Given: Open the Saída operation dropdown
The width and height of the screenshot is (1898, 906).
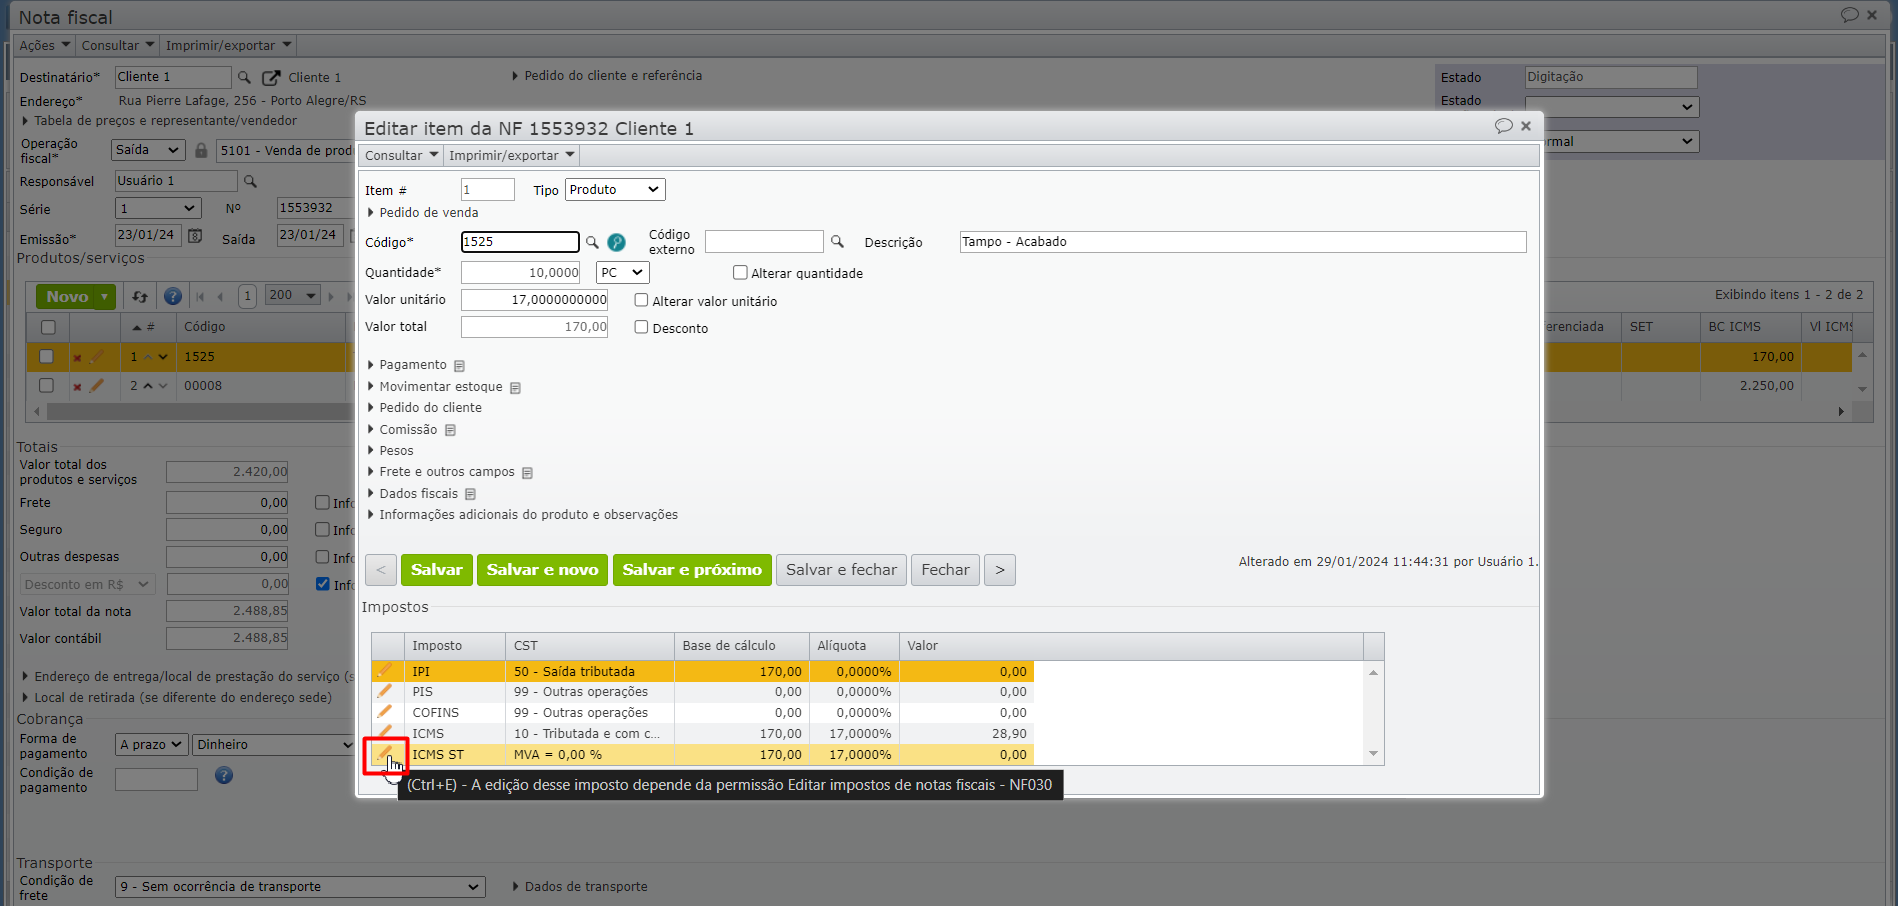Looking at the screenshot, I should [148, 150].
